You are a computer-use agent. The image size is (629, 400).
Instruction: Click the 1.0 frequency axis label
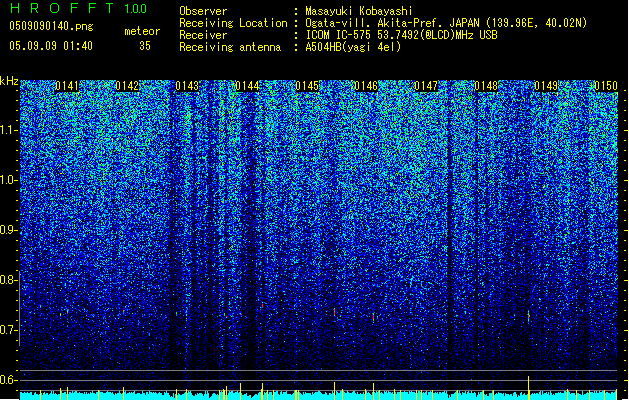coord(9,180)
